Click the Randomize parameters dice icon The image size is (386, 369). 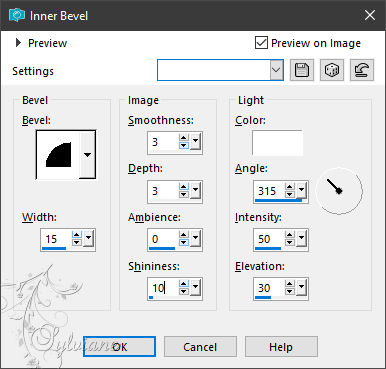tap(332, 70)
